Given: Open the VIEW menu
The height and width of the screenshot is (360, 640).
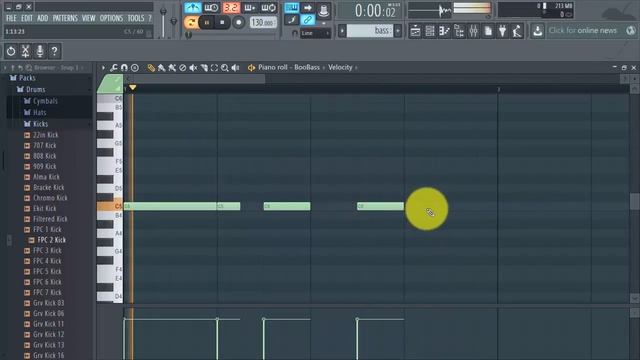Looking at the screenshot, I should click(x=88, y=18).
